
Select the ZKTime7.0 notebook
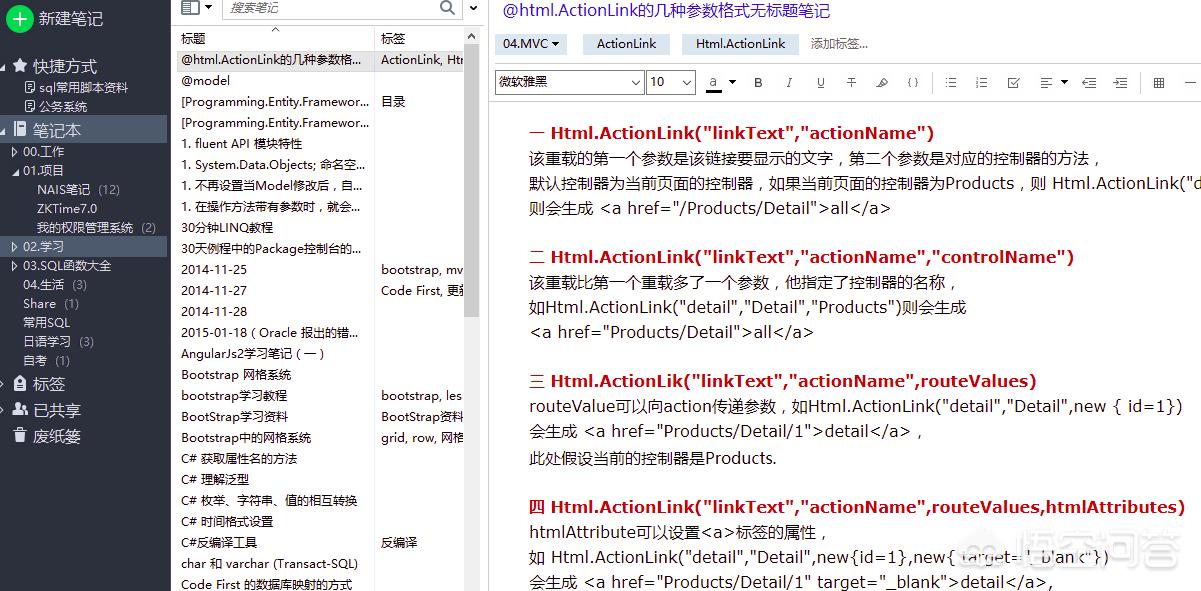click(67, 209)
